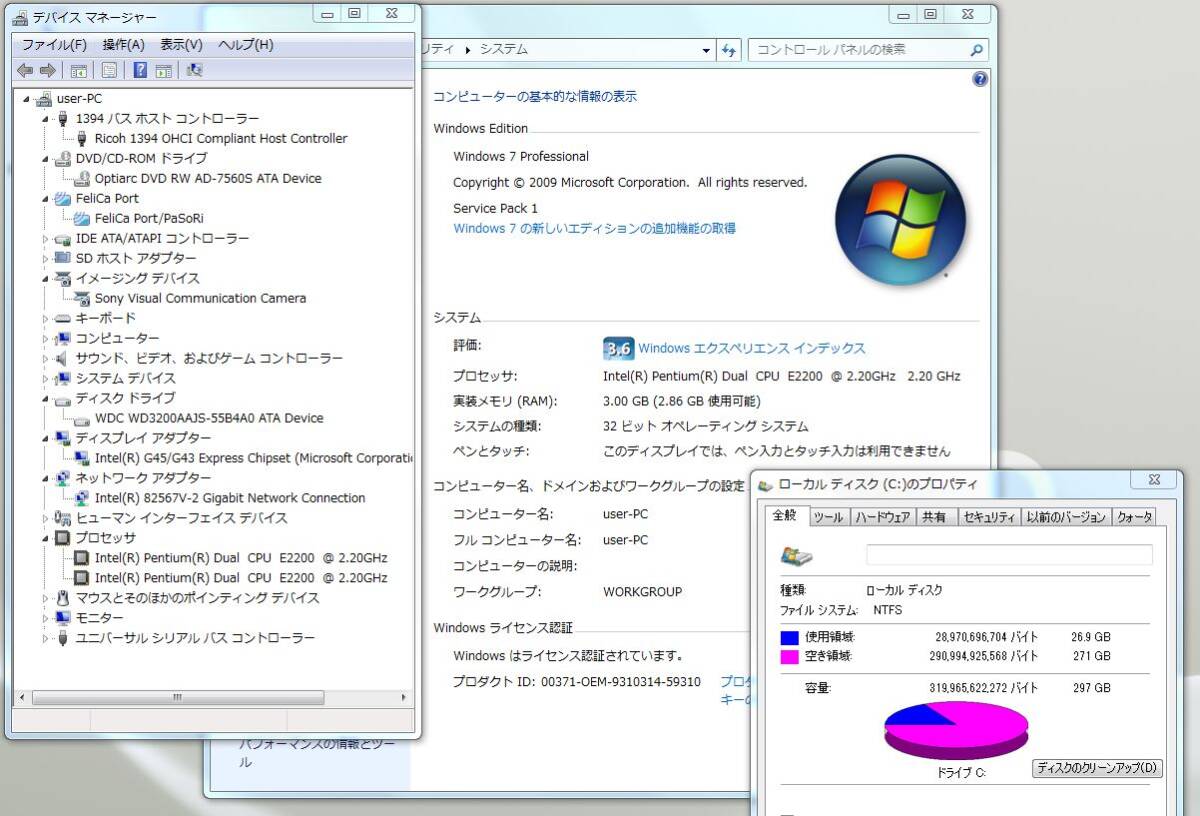1200x816 pixels.
Task: Click the user-PC root computer icon
Action: point(43,98)
